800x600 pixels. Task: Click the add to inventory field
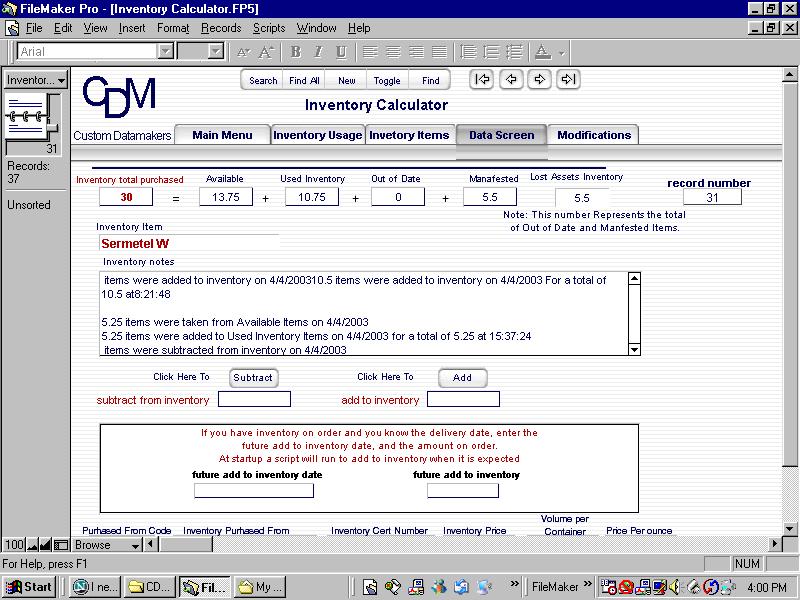pos(463,399)
